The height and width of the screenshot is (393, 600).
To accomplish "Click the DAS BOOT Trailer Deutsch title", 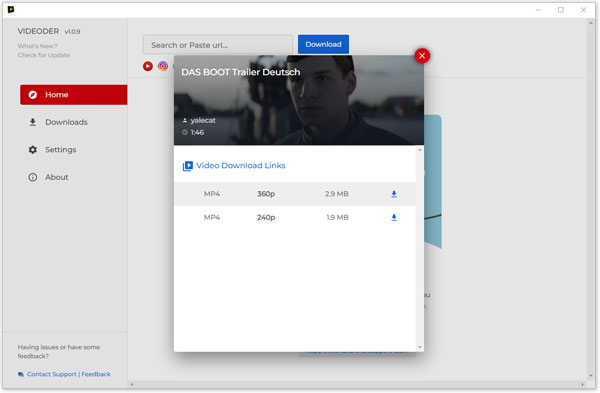I will (241, 72).
